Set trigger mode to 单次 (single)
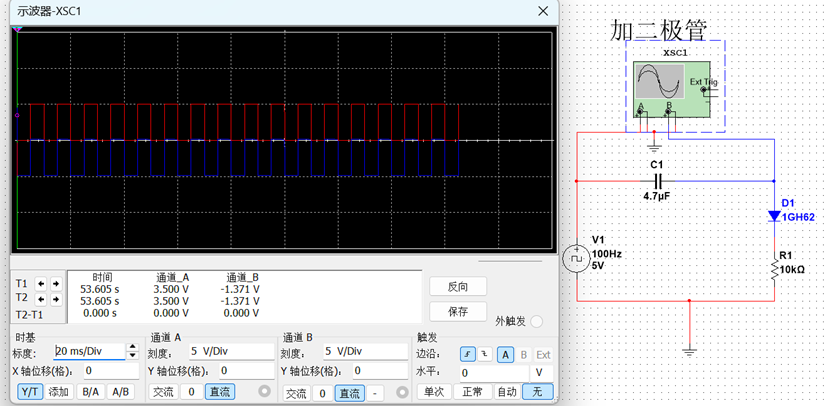 pos(434,392)
